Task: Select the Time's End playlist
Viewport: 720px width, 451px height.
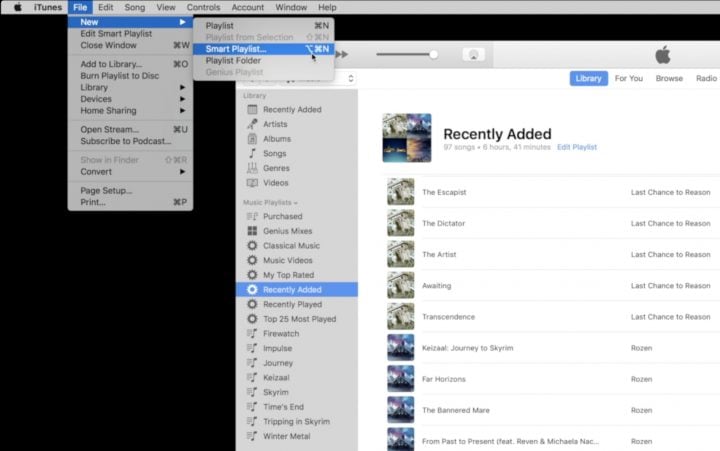Action: click(x=283, y=407)
